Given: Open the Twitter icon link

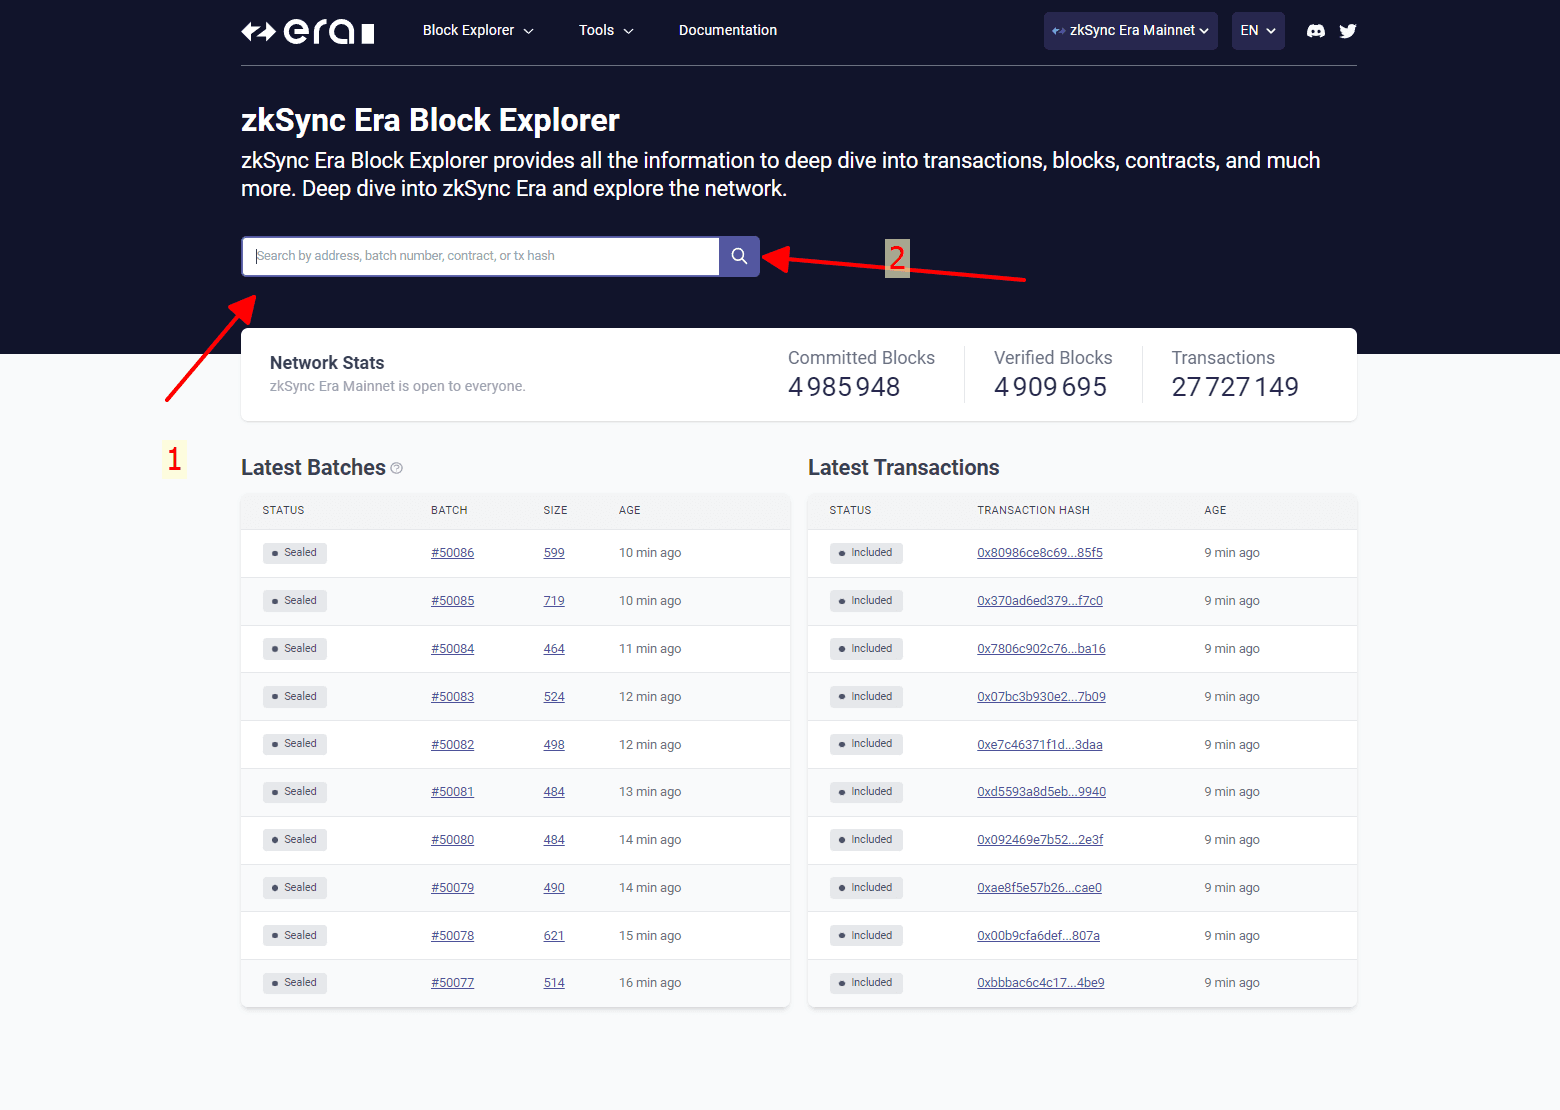Looking at the screenshot, I should pos(1348,31).
